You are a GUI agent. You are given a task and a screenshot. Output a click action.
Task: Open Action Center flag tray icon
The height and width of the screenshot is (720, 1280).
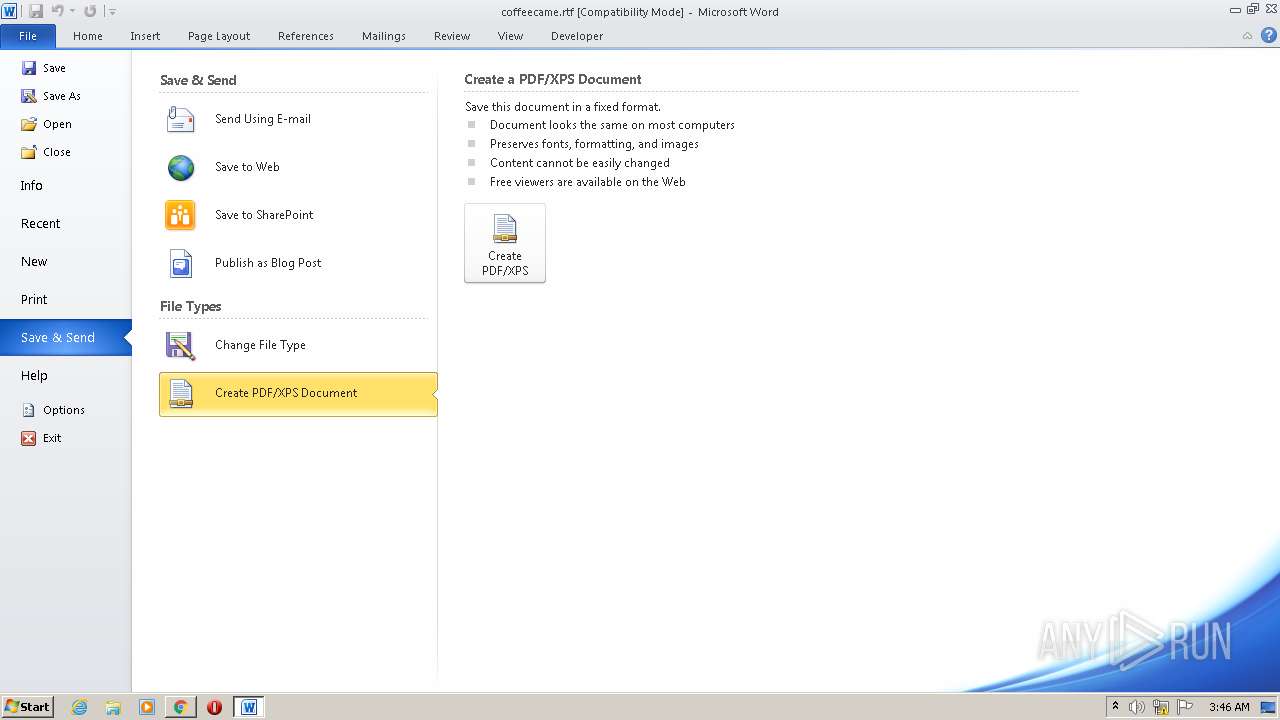1185,707
